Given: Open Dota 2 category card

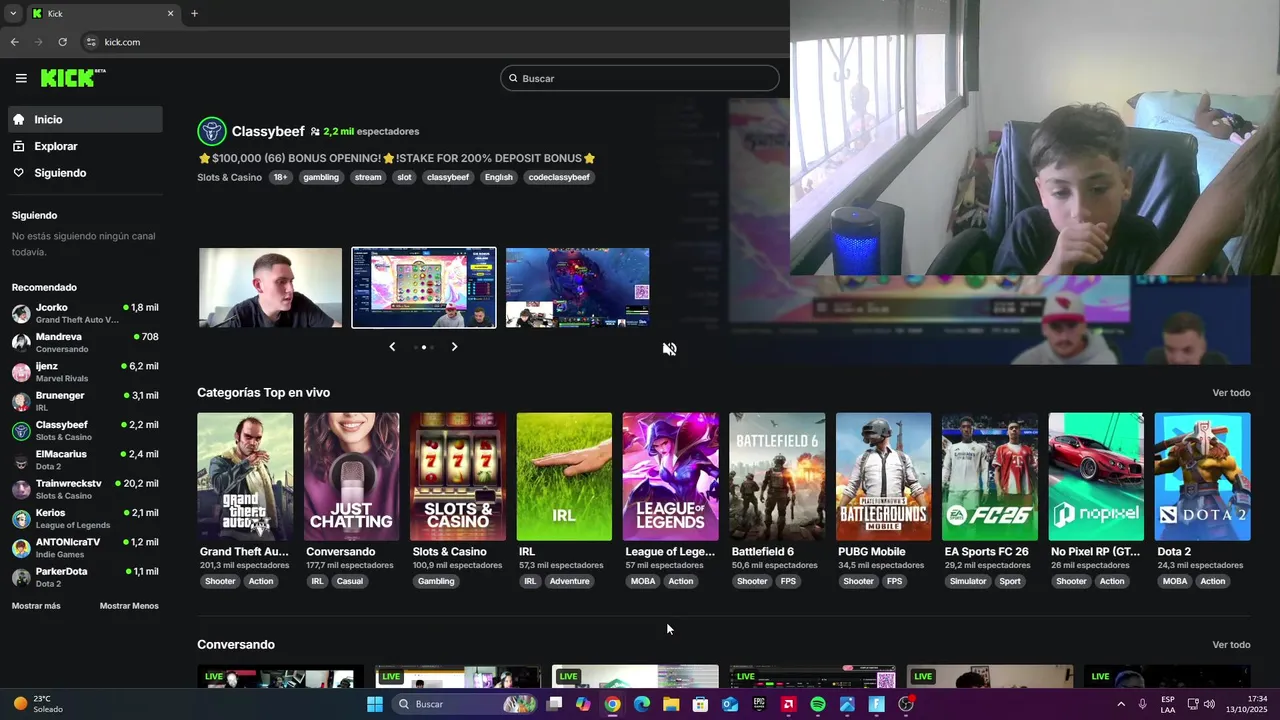Looking at the screenshot, I should 1202,477.
